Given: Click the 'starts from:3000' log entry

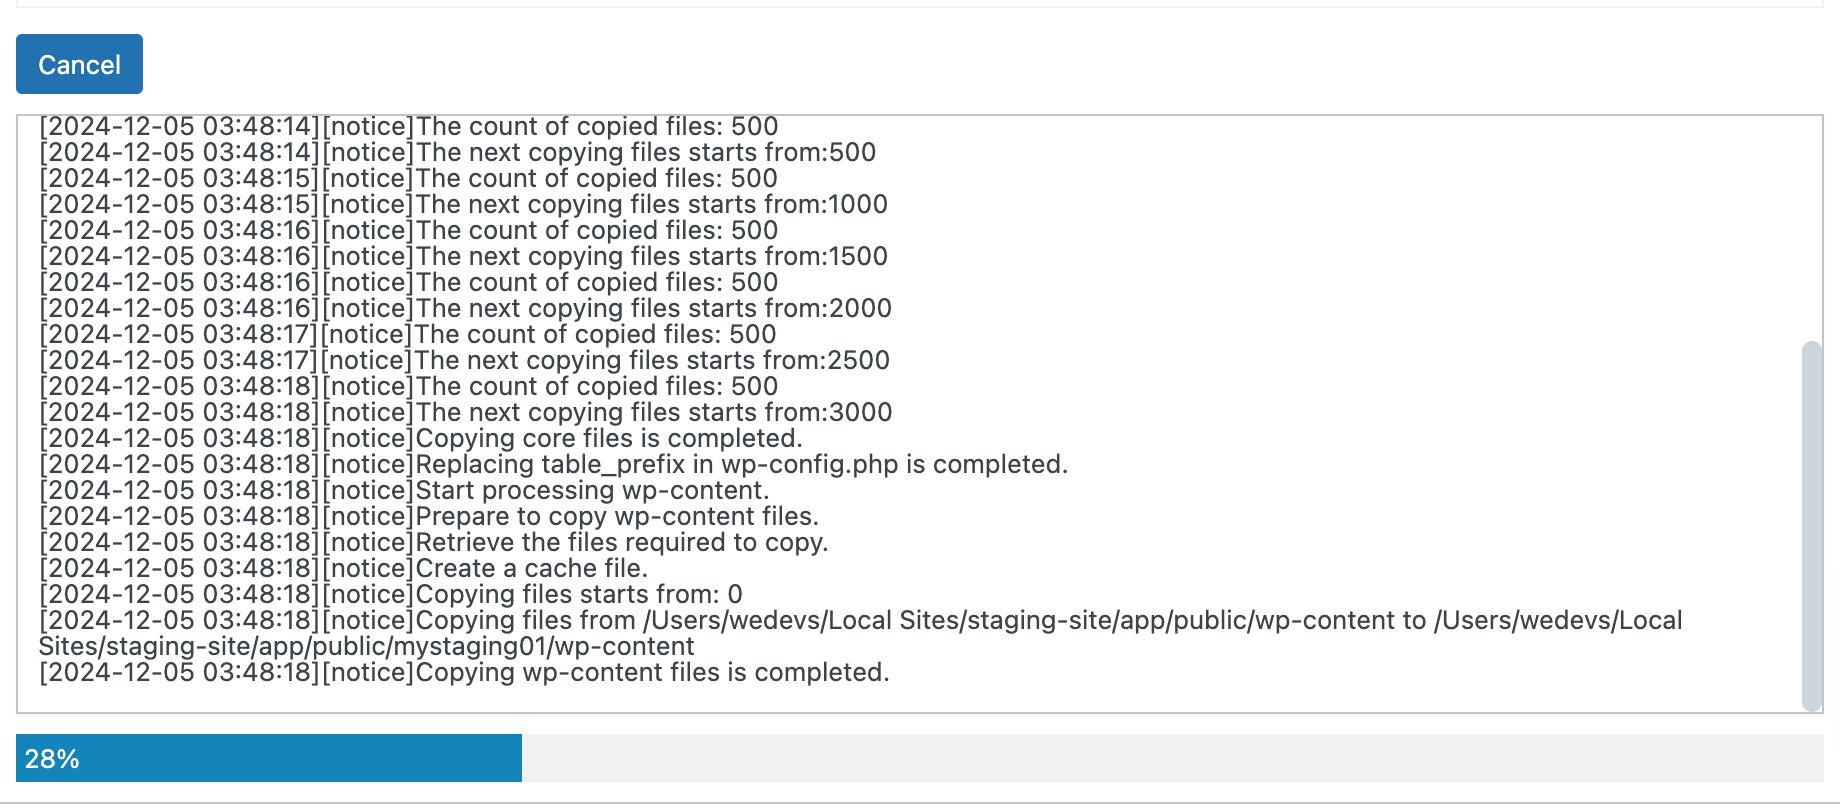Looking at the screenshot, I should 466,412.
